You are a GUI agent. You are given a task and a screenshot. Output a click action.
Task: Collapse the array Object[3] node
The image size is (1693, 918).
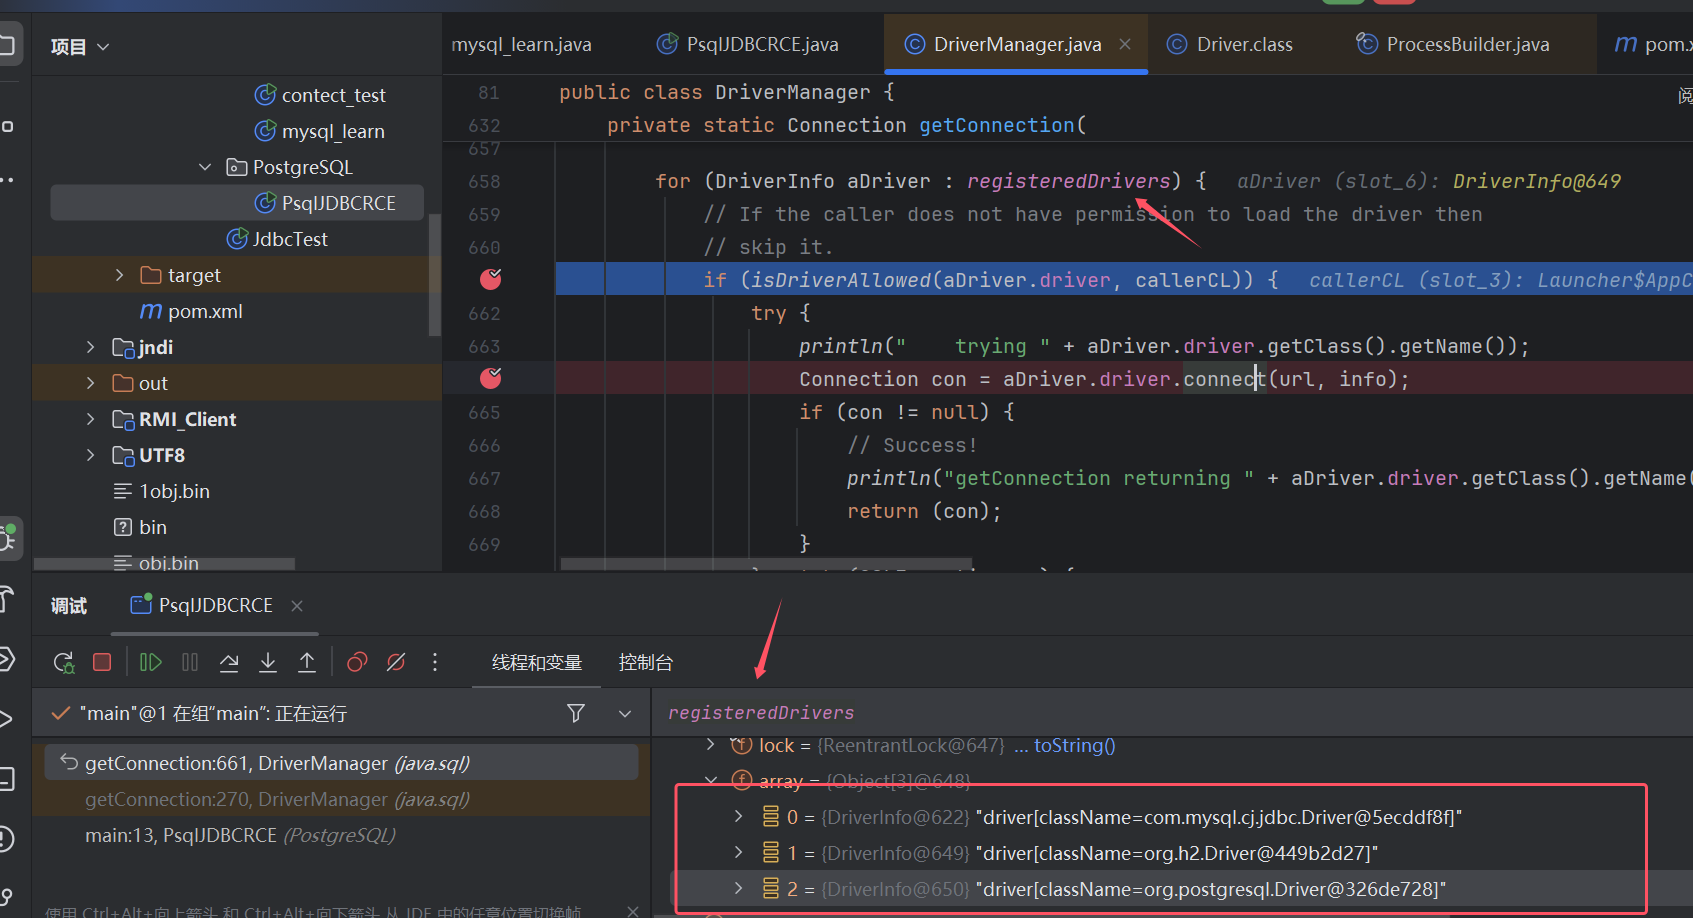[710, 781]
